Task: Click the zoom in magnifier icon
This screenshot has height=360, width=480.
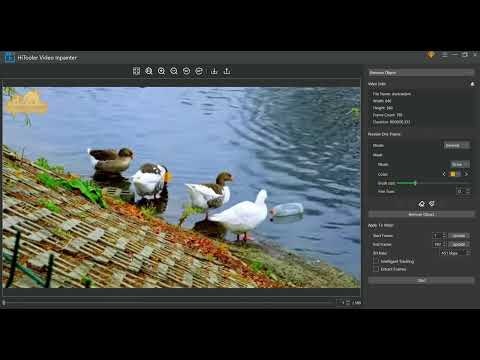Action: pos(161,71)
